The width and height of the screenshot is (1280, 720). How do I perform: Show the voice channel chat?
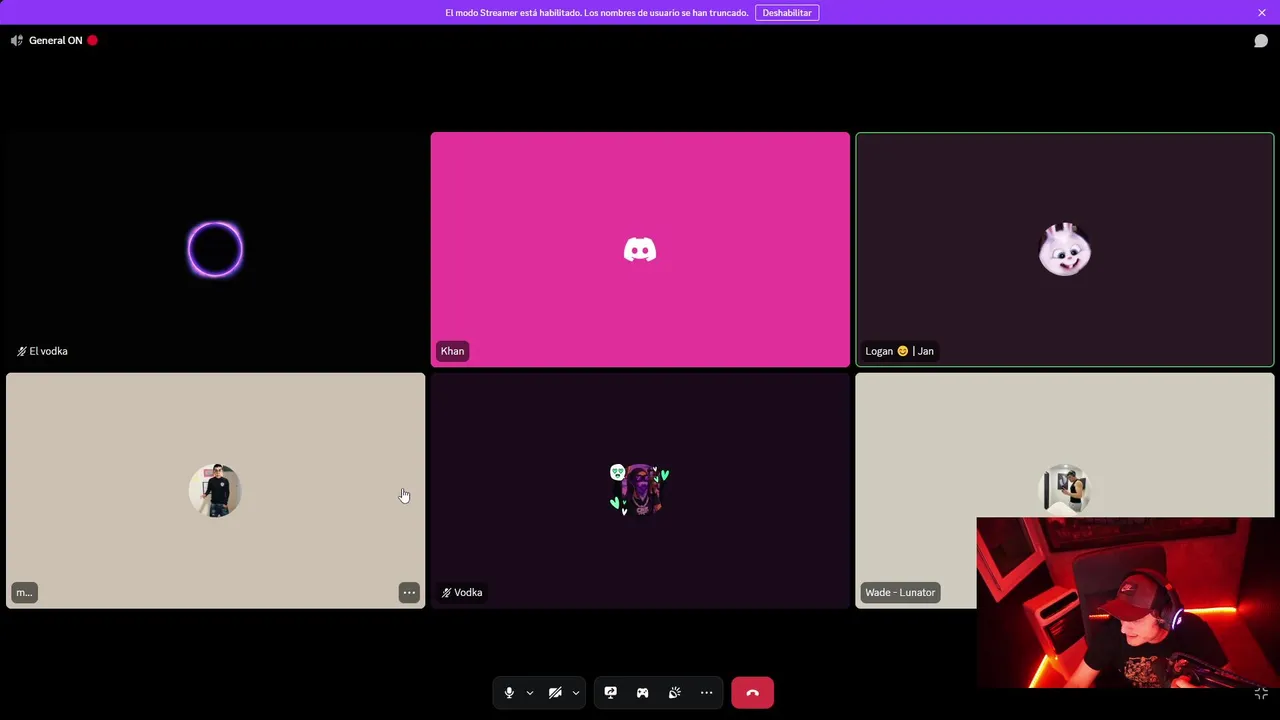[x=1261, y=41]
